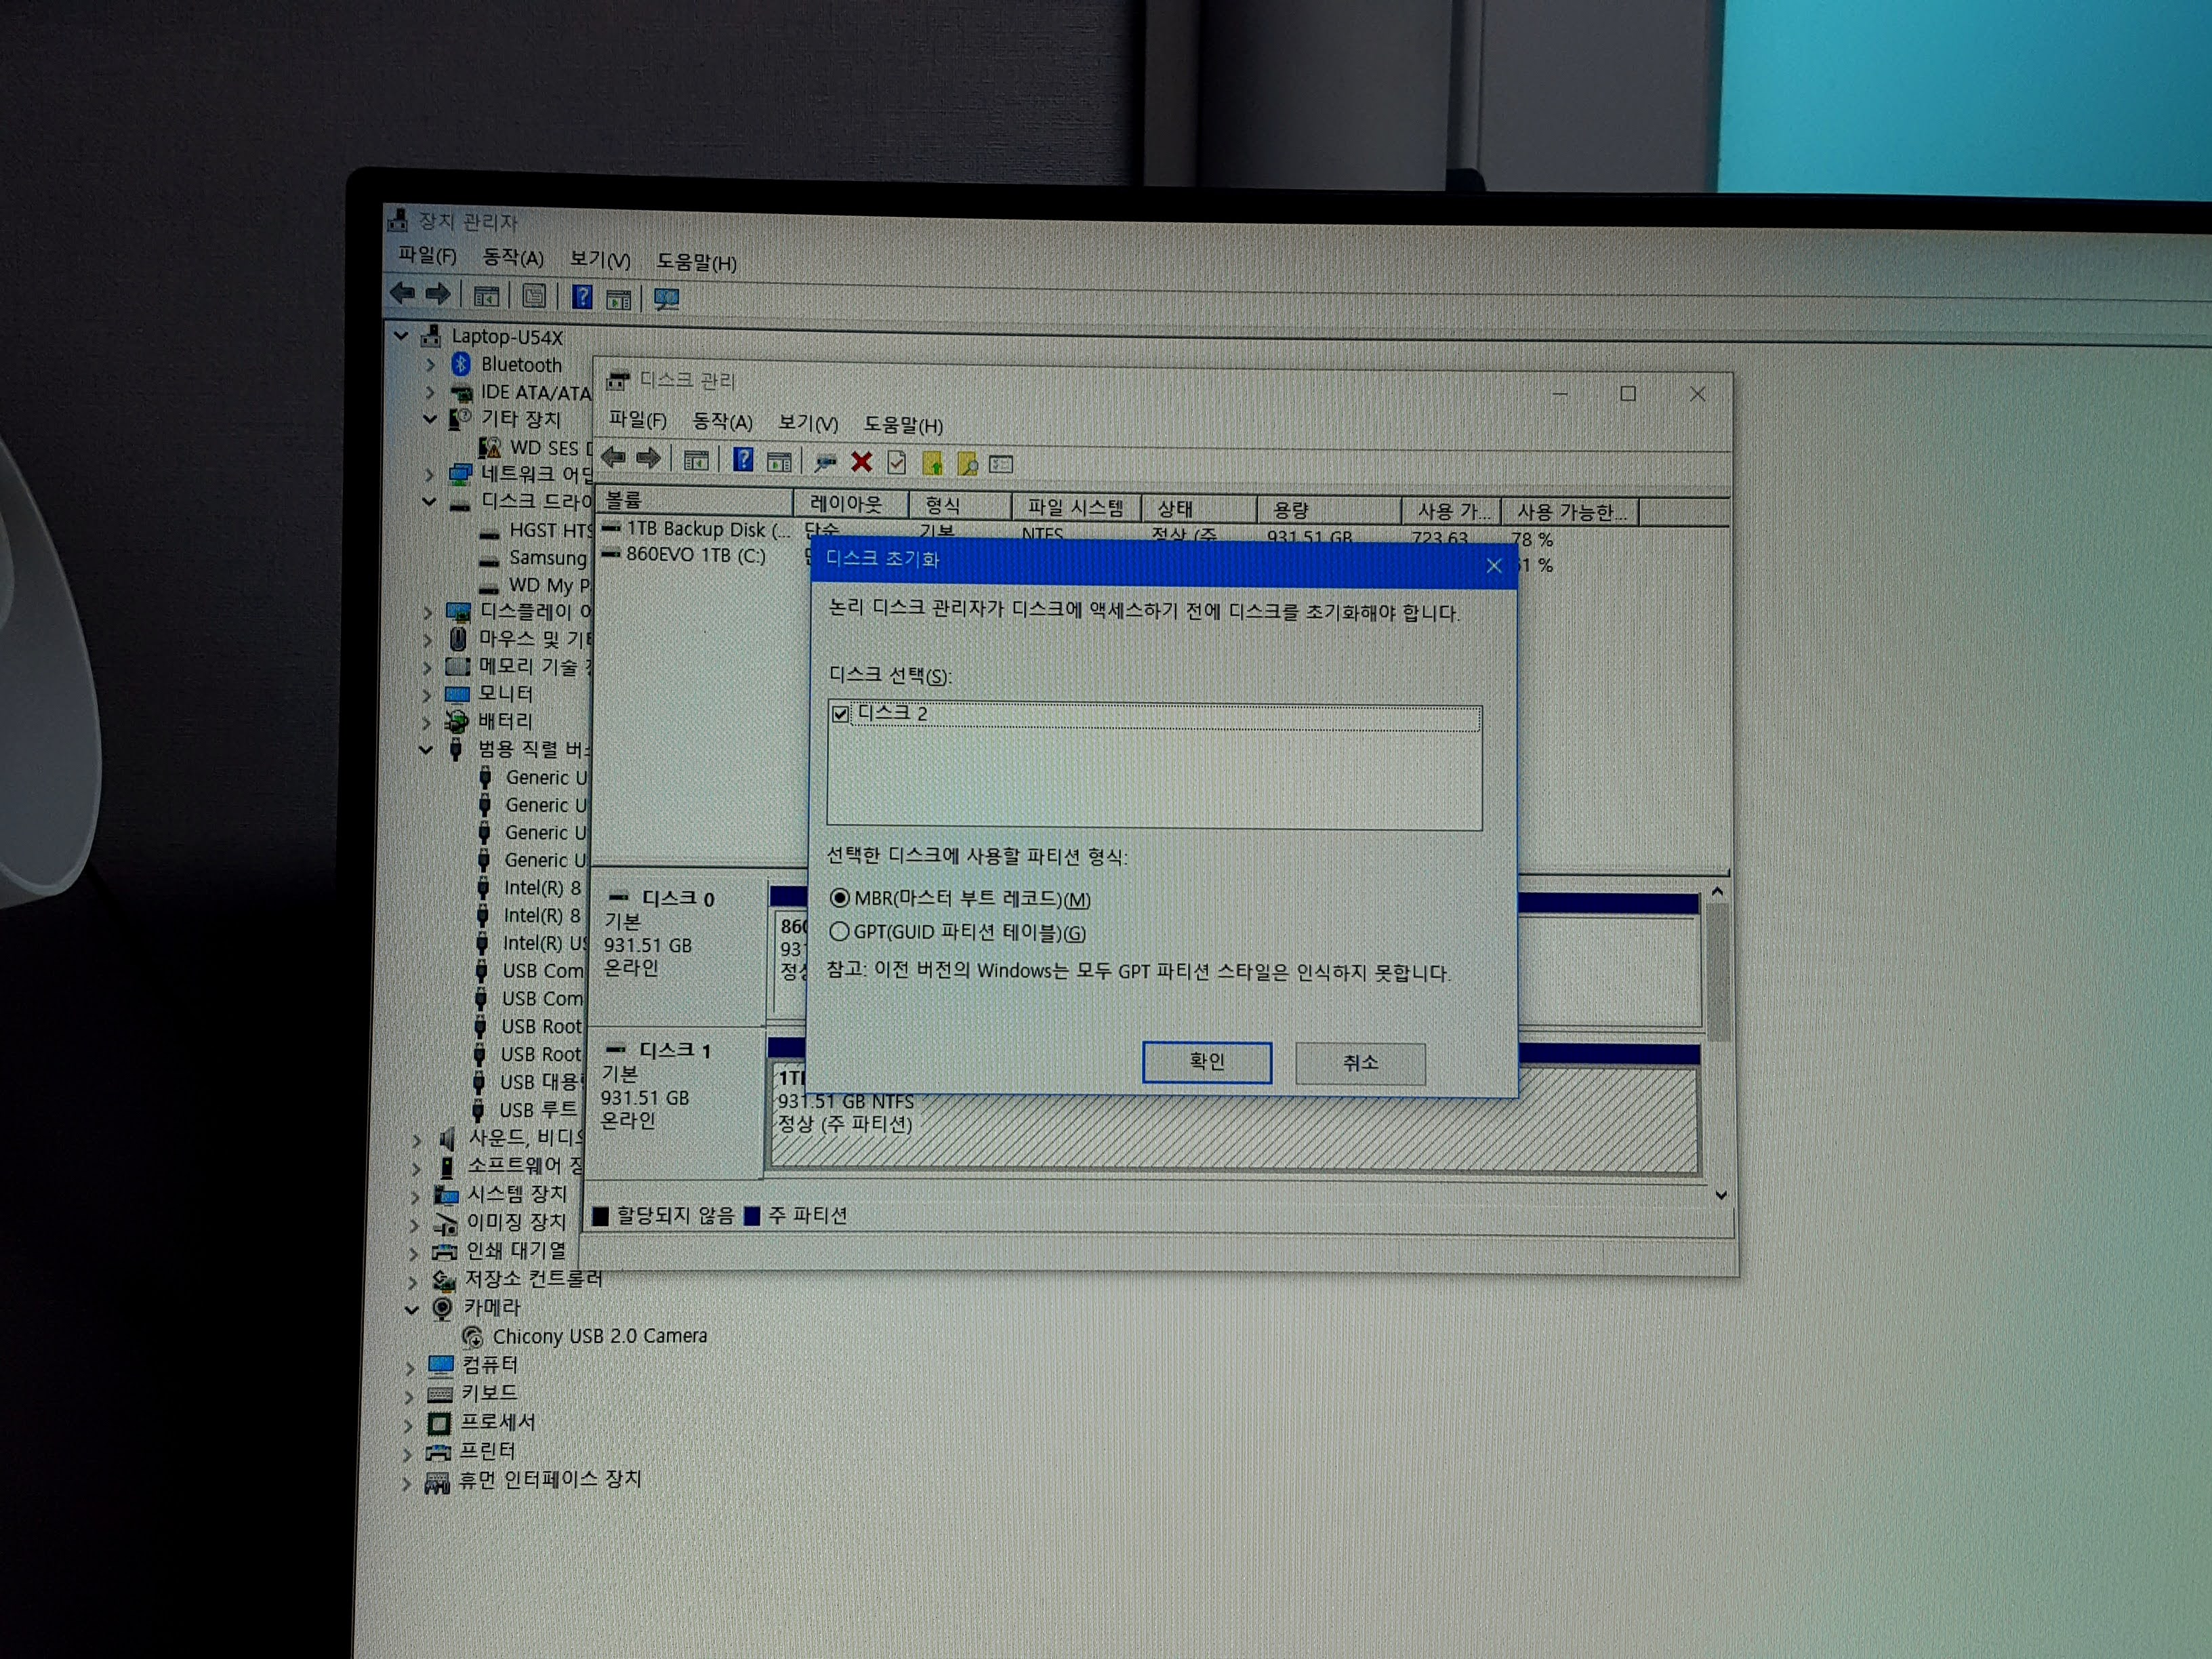Click Device Manager forward arrow toolbar icon
The width and height of the screenshot is (2212, 1659).
point(438,294)
